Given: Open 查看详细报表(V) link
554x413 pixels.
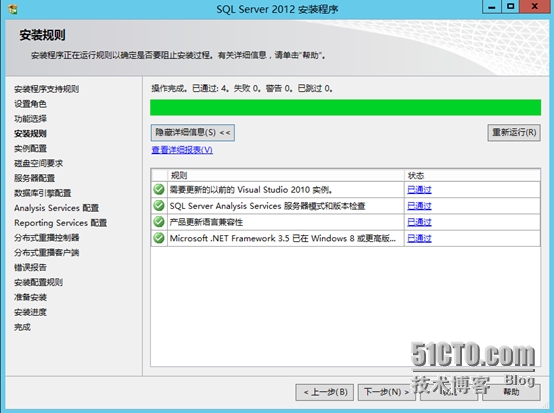Looking at the screenshot, I should [x=182, y=150].
